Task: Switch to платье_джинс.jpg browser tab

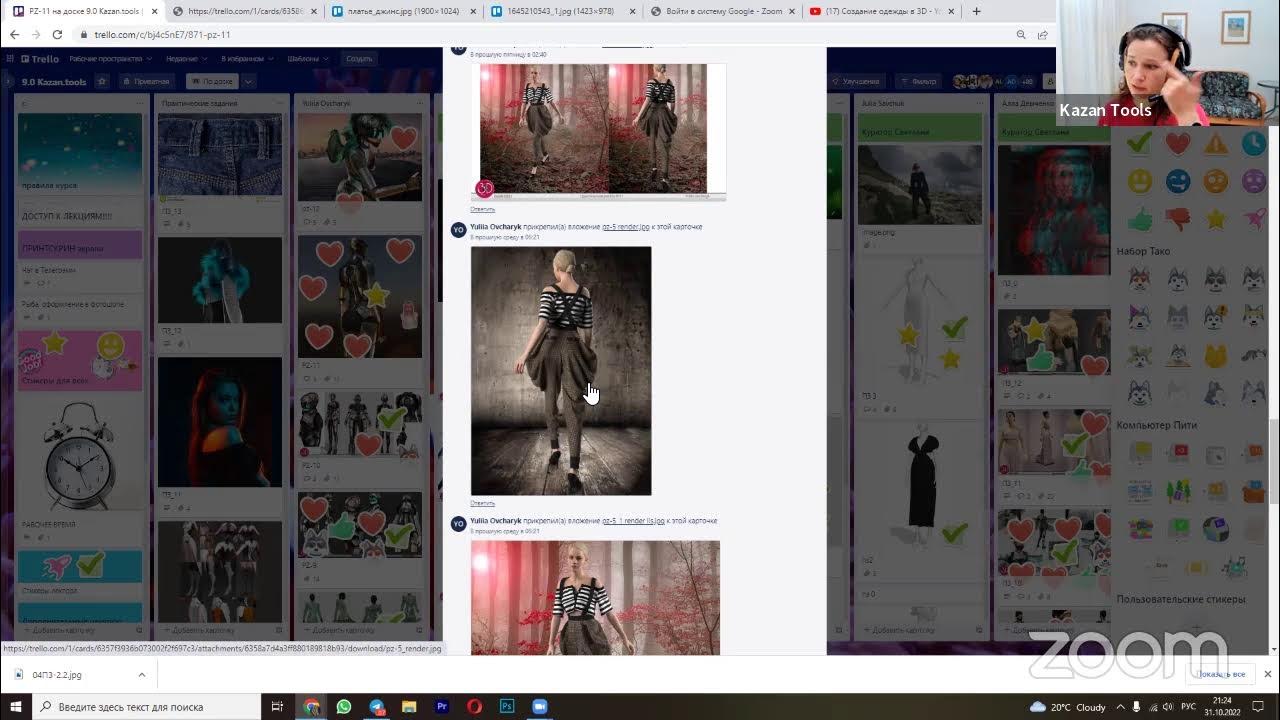Action: [403, 11]
